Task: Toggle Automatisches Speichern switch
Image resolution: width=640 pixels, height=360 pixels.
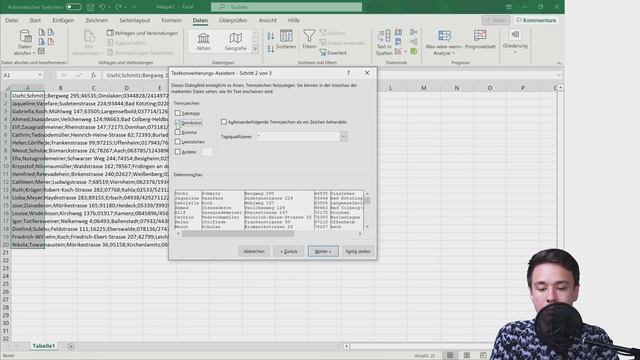Action: (73, 7)
